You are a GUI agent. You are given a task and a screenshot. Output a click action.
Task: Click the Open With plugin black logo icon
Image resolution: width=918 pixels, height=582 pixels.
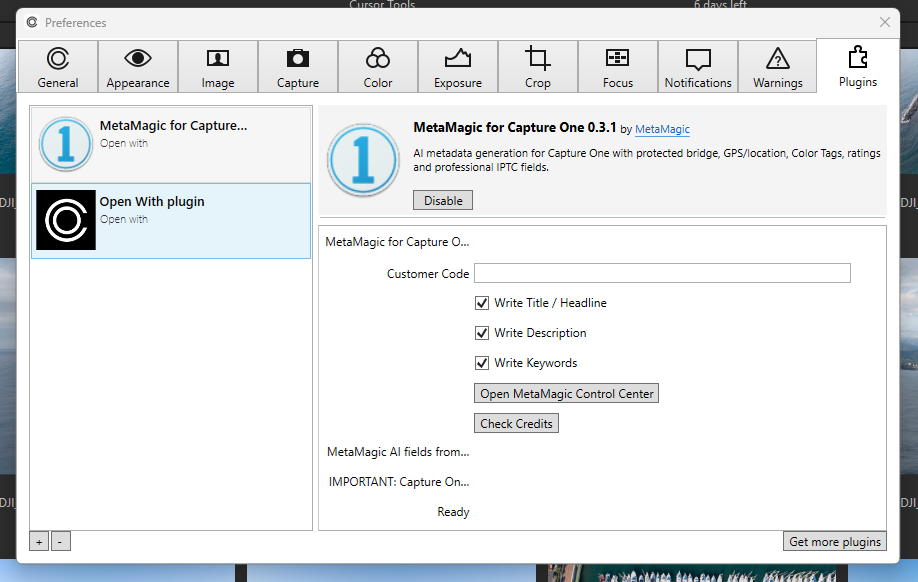pos(66,220)
